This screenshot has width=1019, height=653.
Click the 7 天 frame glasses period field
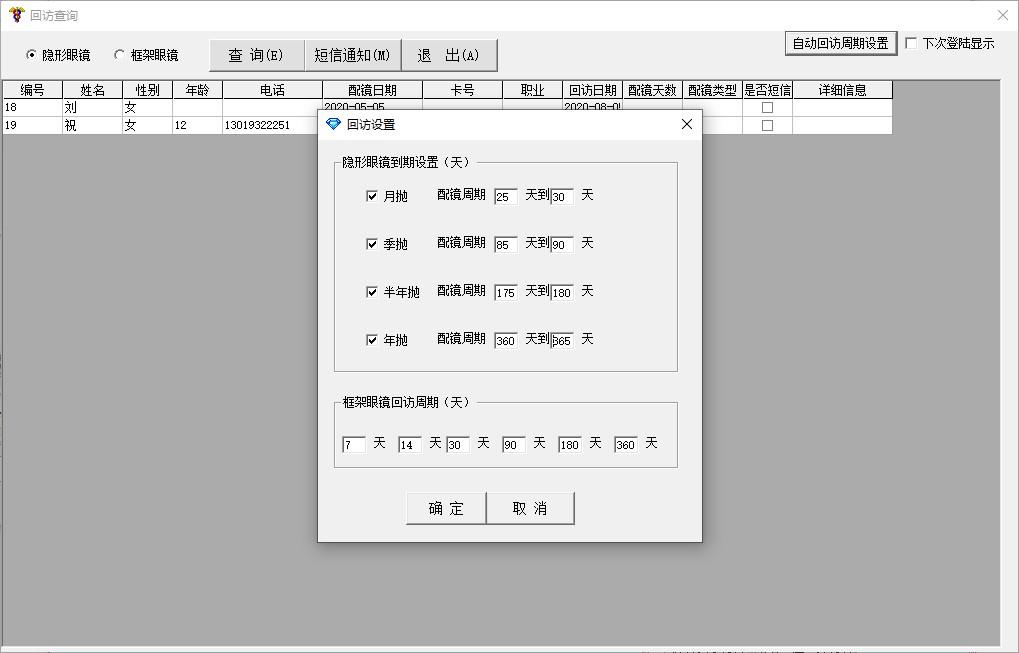coord(353,445)
